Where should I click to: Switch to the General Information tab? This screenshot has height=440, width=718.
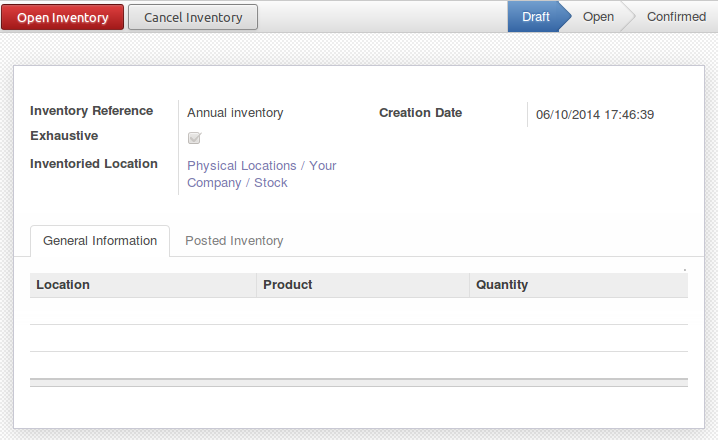[100, 241]
